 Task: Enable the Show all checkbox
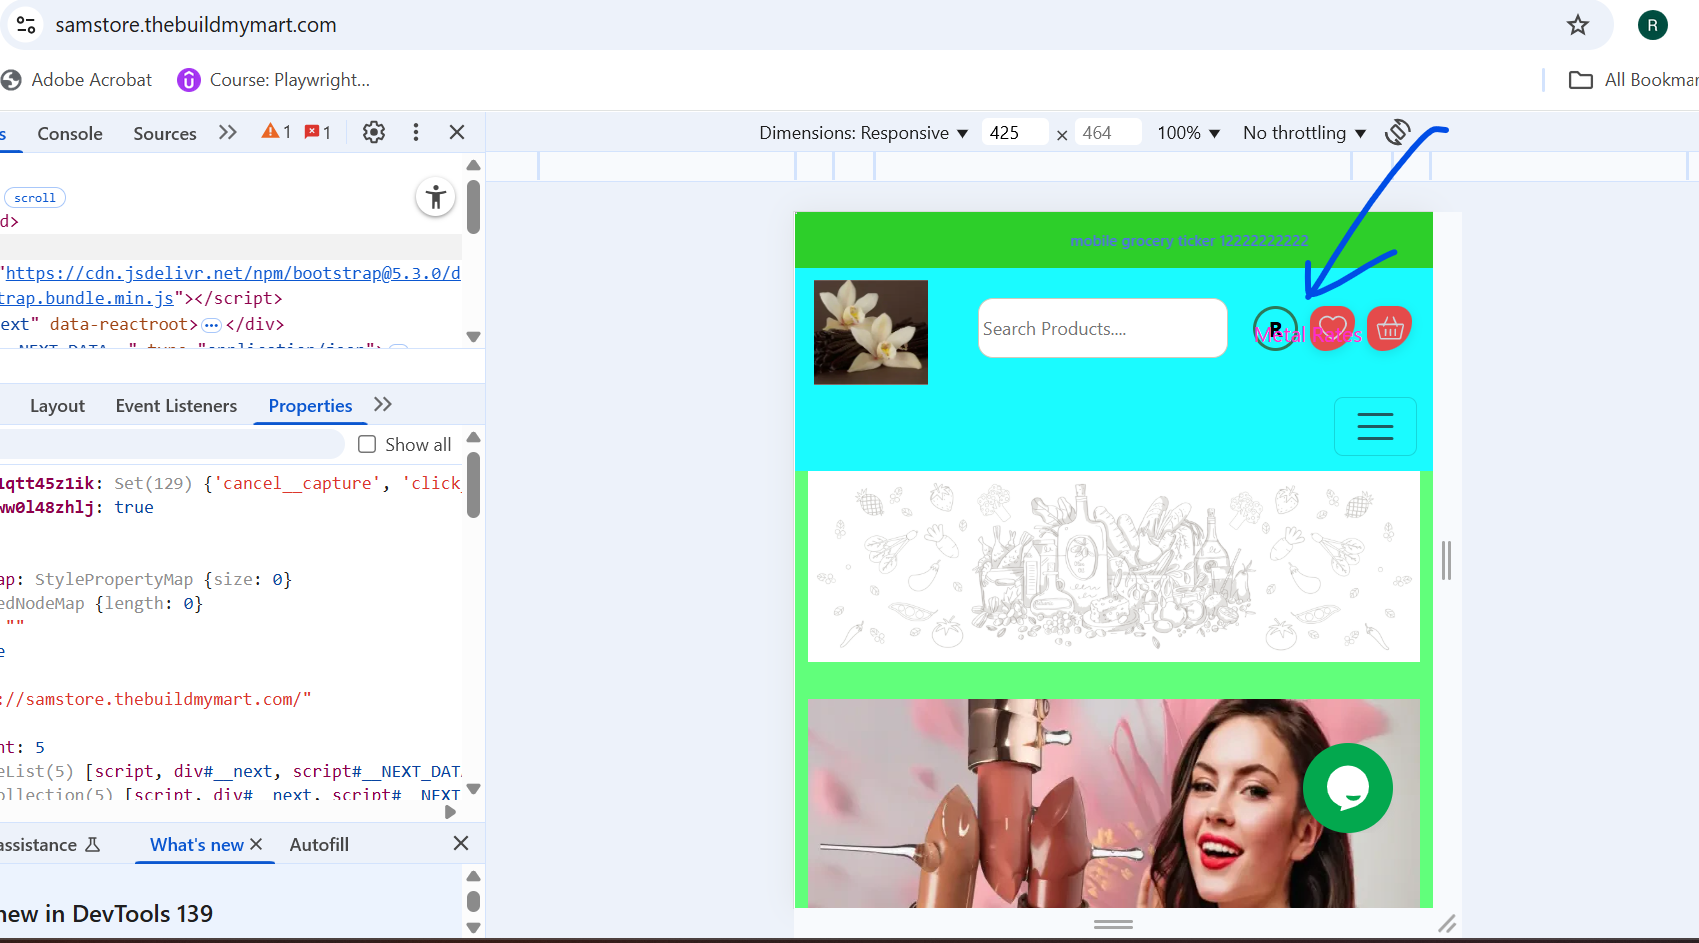coord(367,444)
